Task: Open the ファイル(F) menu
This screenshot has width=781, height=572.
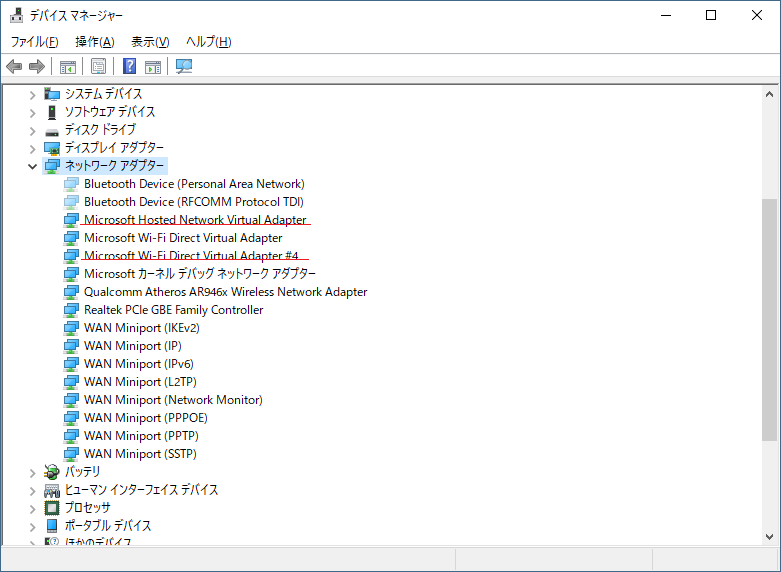Action: tap(34, 42)
